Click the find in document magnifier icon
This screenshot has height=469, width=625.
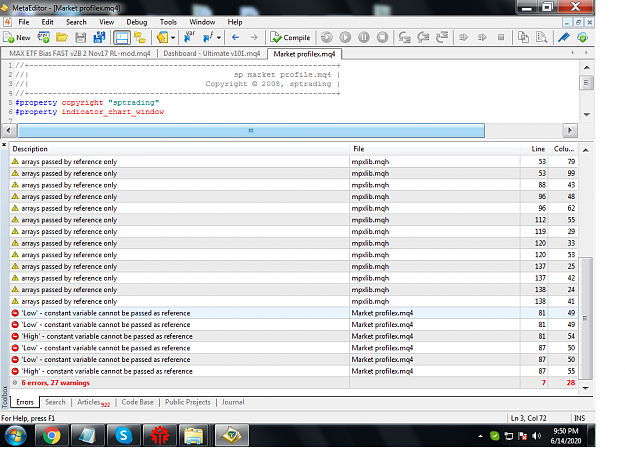pyautogui.click(x=541, y=37)
